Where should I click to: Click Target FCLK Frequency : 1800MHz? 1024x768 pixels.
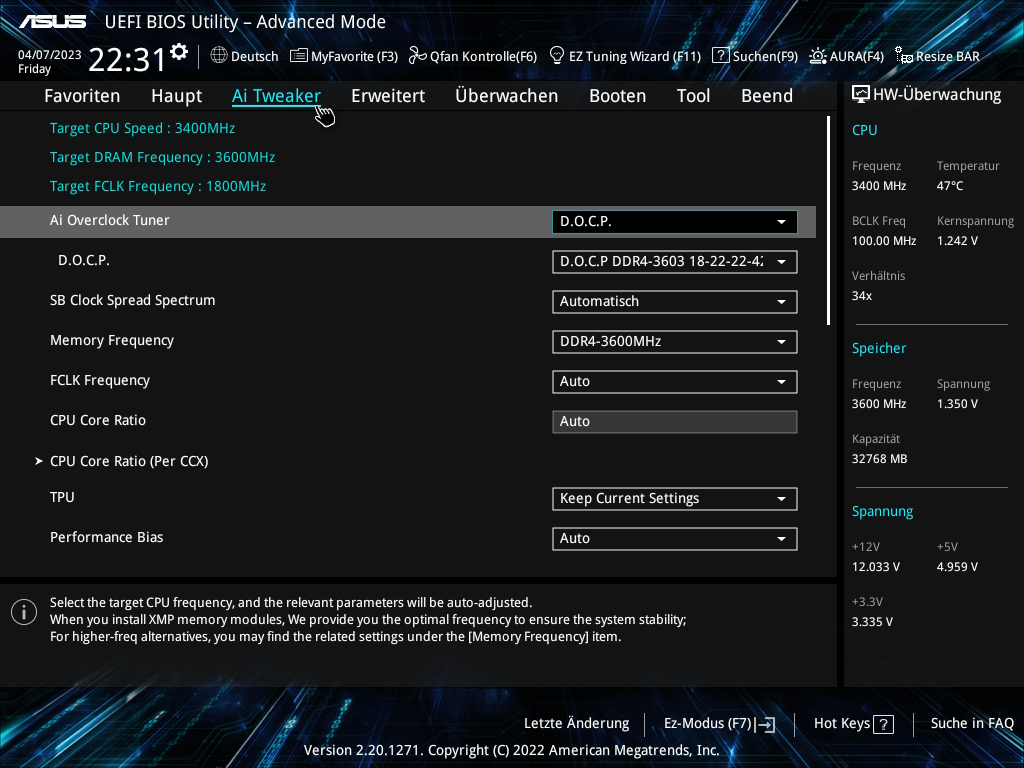coord(158,186)
